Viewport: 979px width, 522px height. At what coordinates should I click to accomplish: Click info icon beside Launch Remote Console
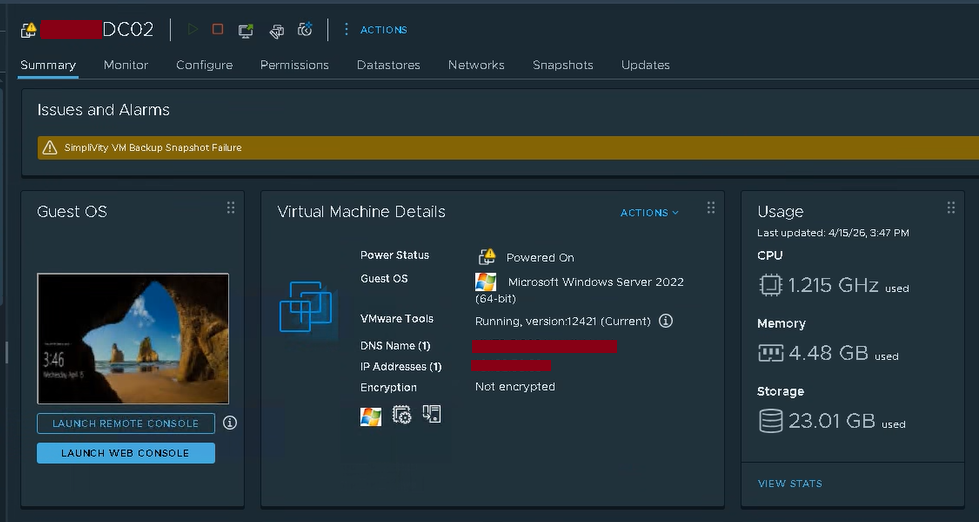pyautogui.click(x=230, y=423)
